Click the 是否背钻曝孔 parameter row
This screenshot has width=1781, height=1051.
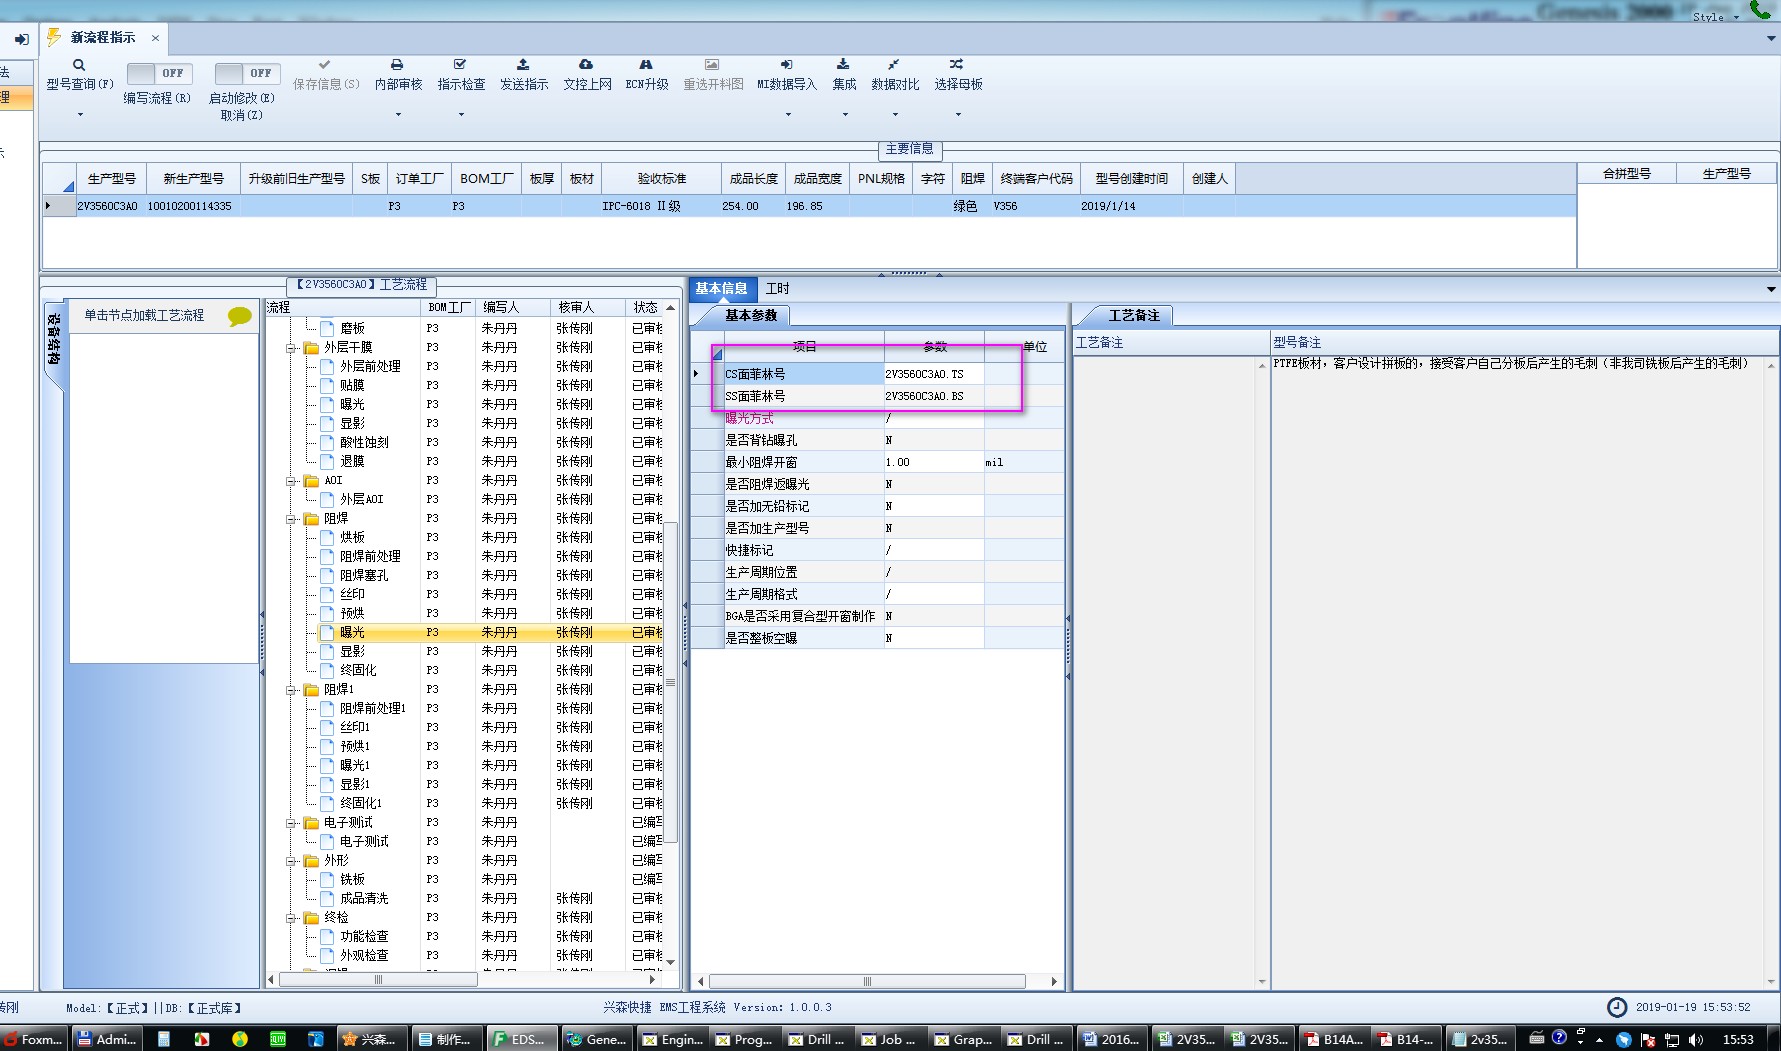click(x=877, y=440)
